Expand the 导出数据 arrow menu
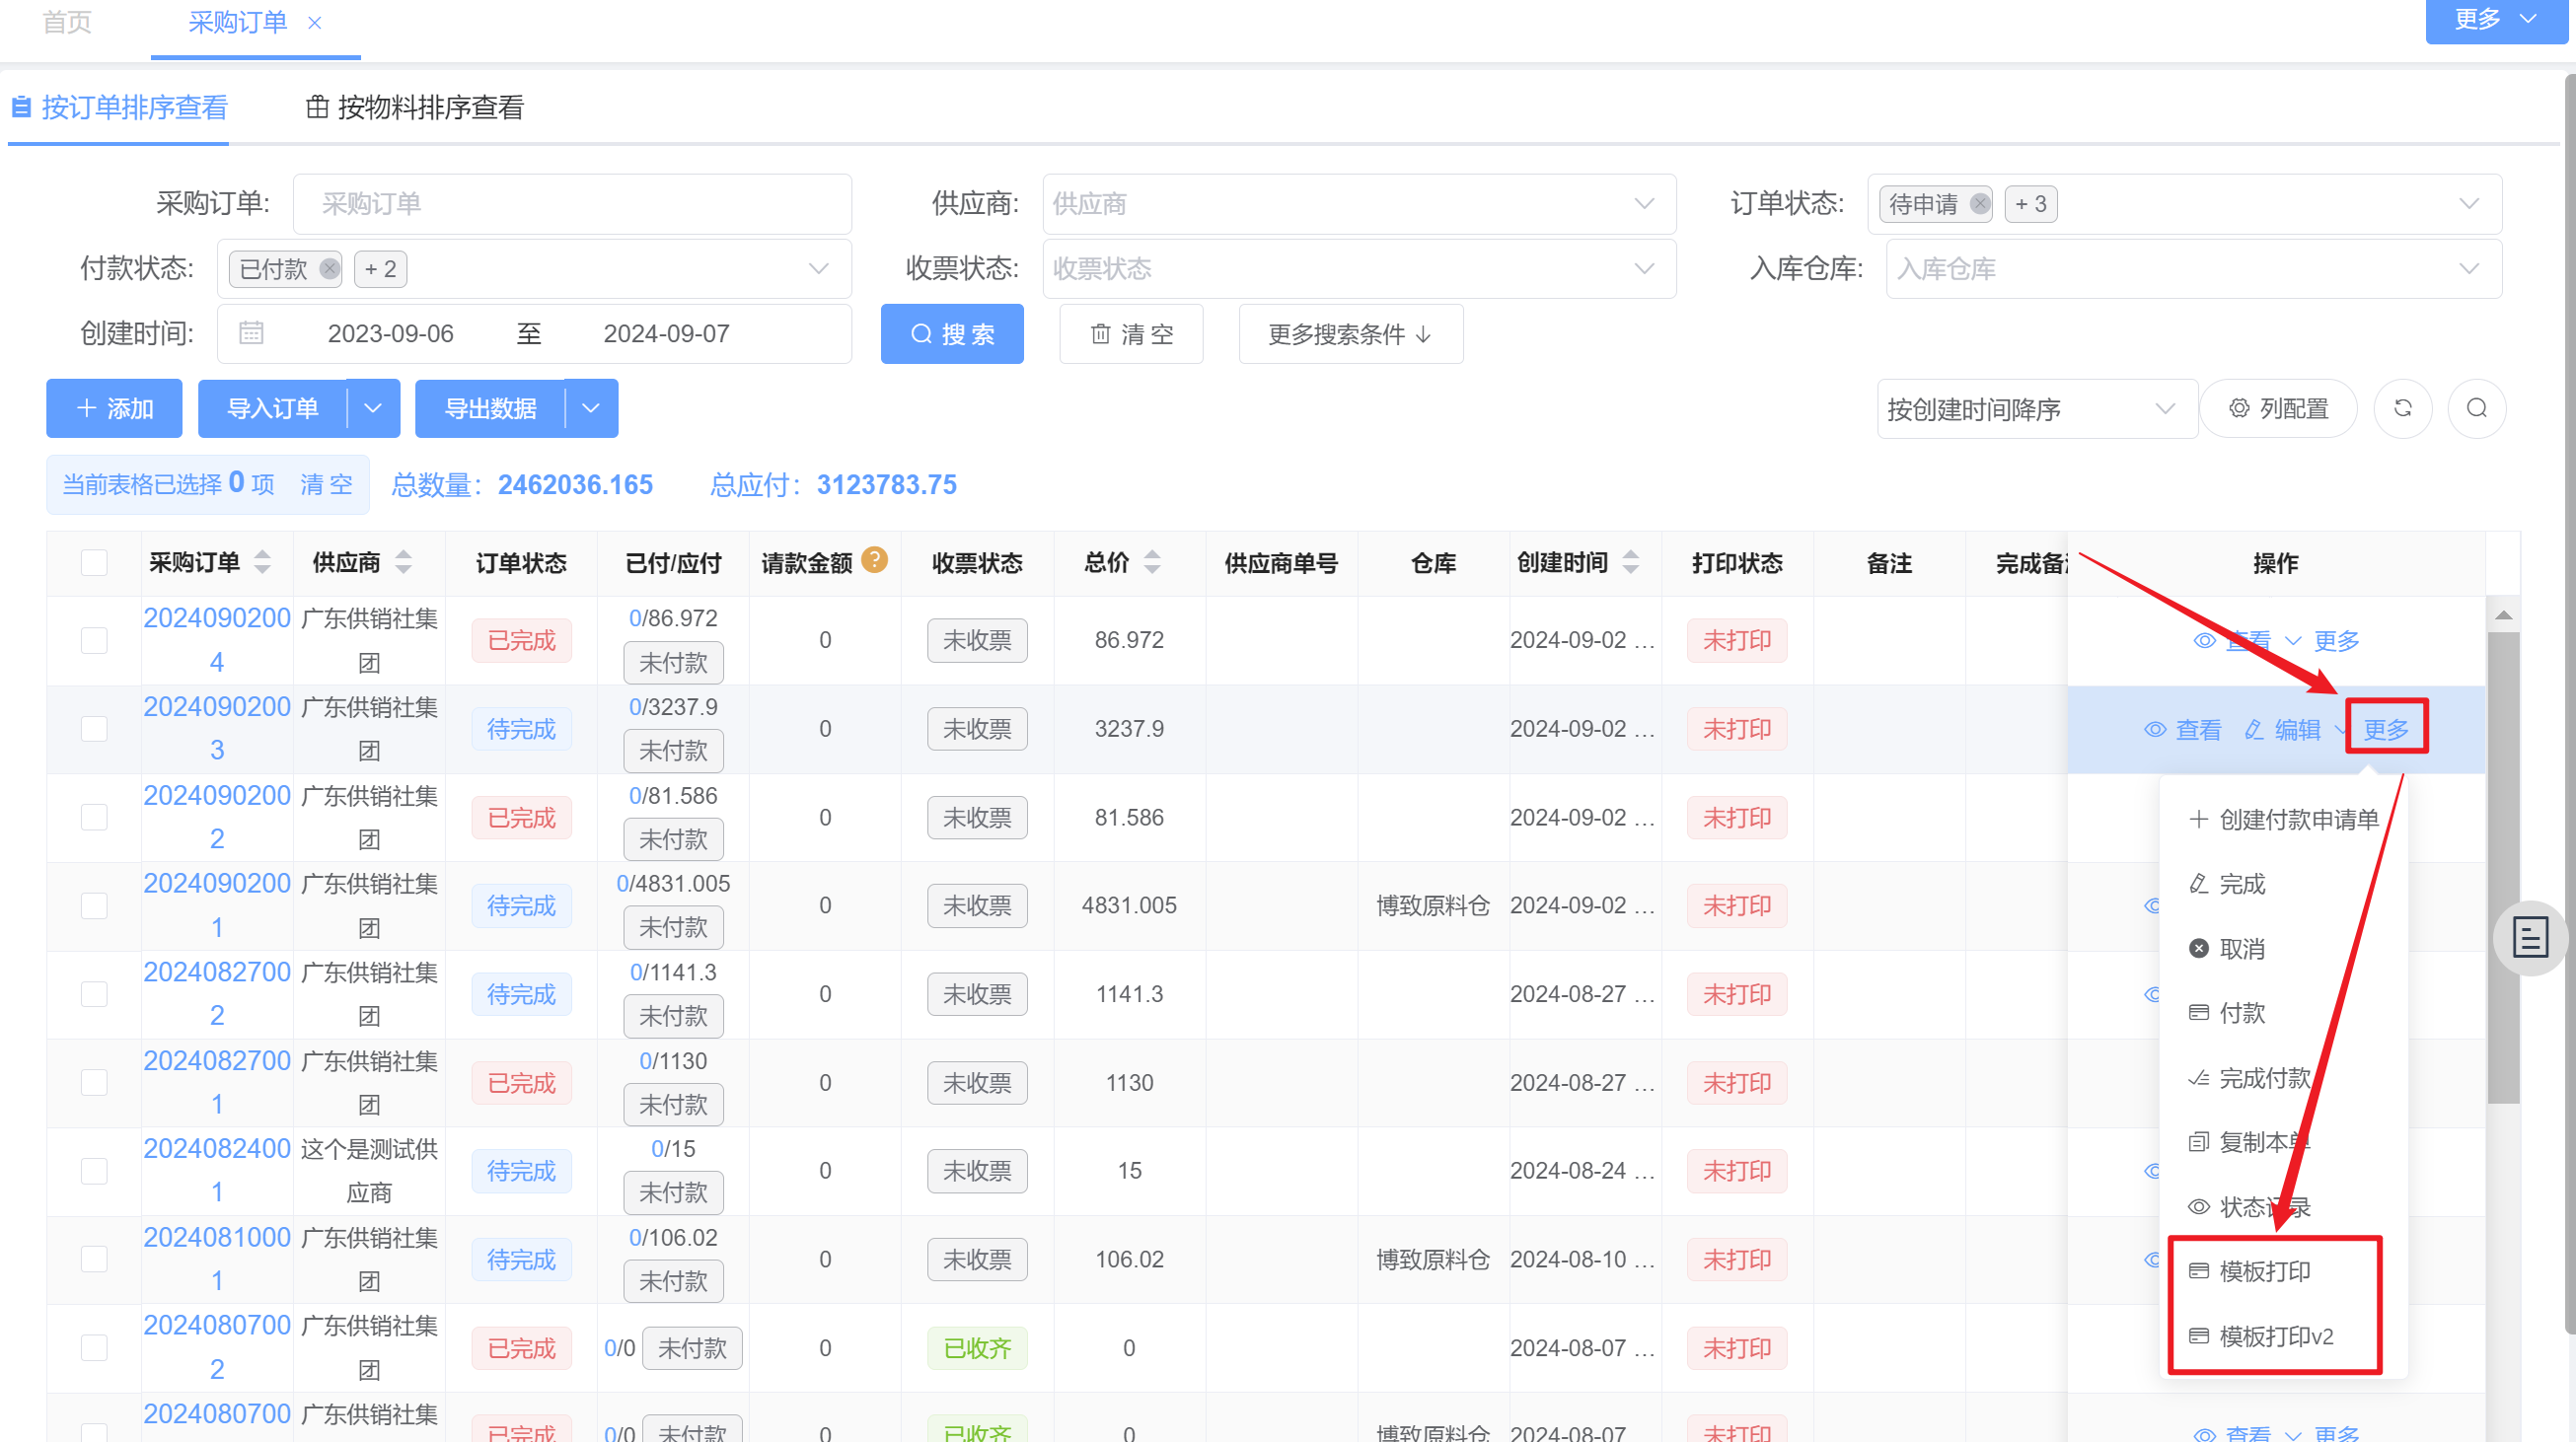This screenshot has width=2576, height=1442. 591,408
